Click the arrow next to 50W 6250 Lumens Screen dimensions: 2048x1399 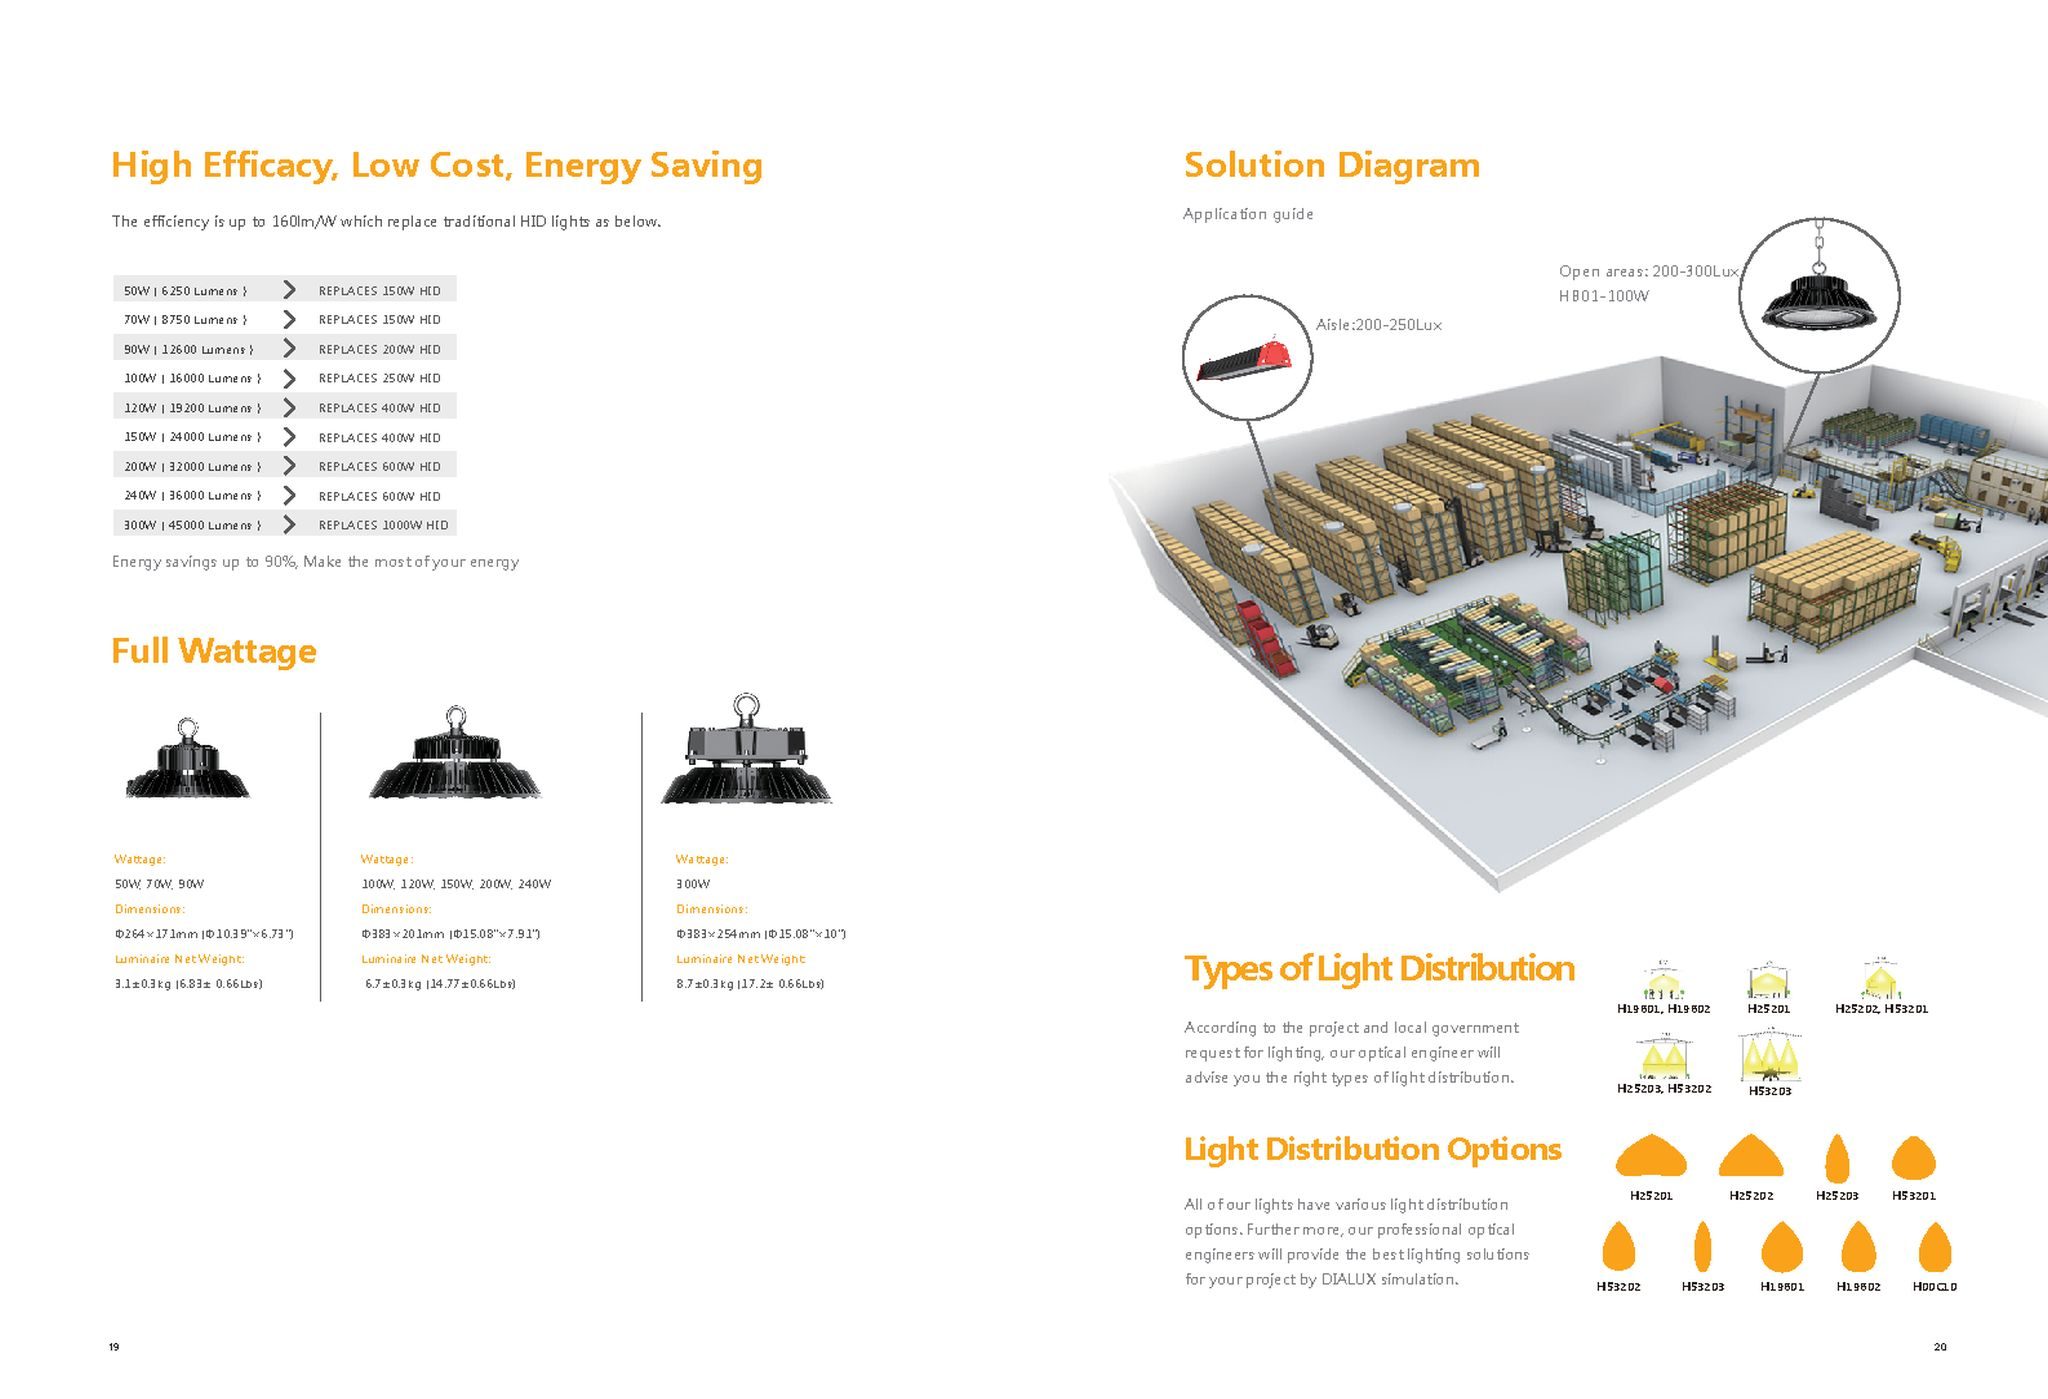point(289,290)
